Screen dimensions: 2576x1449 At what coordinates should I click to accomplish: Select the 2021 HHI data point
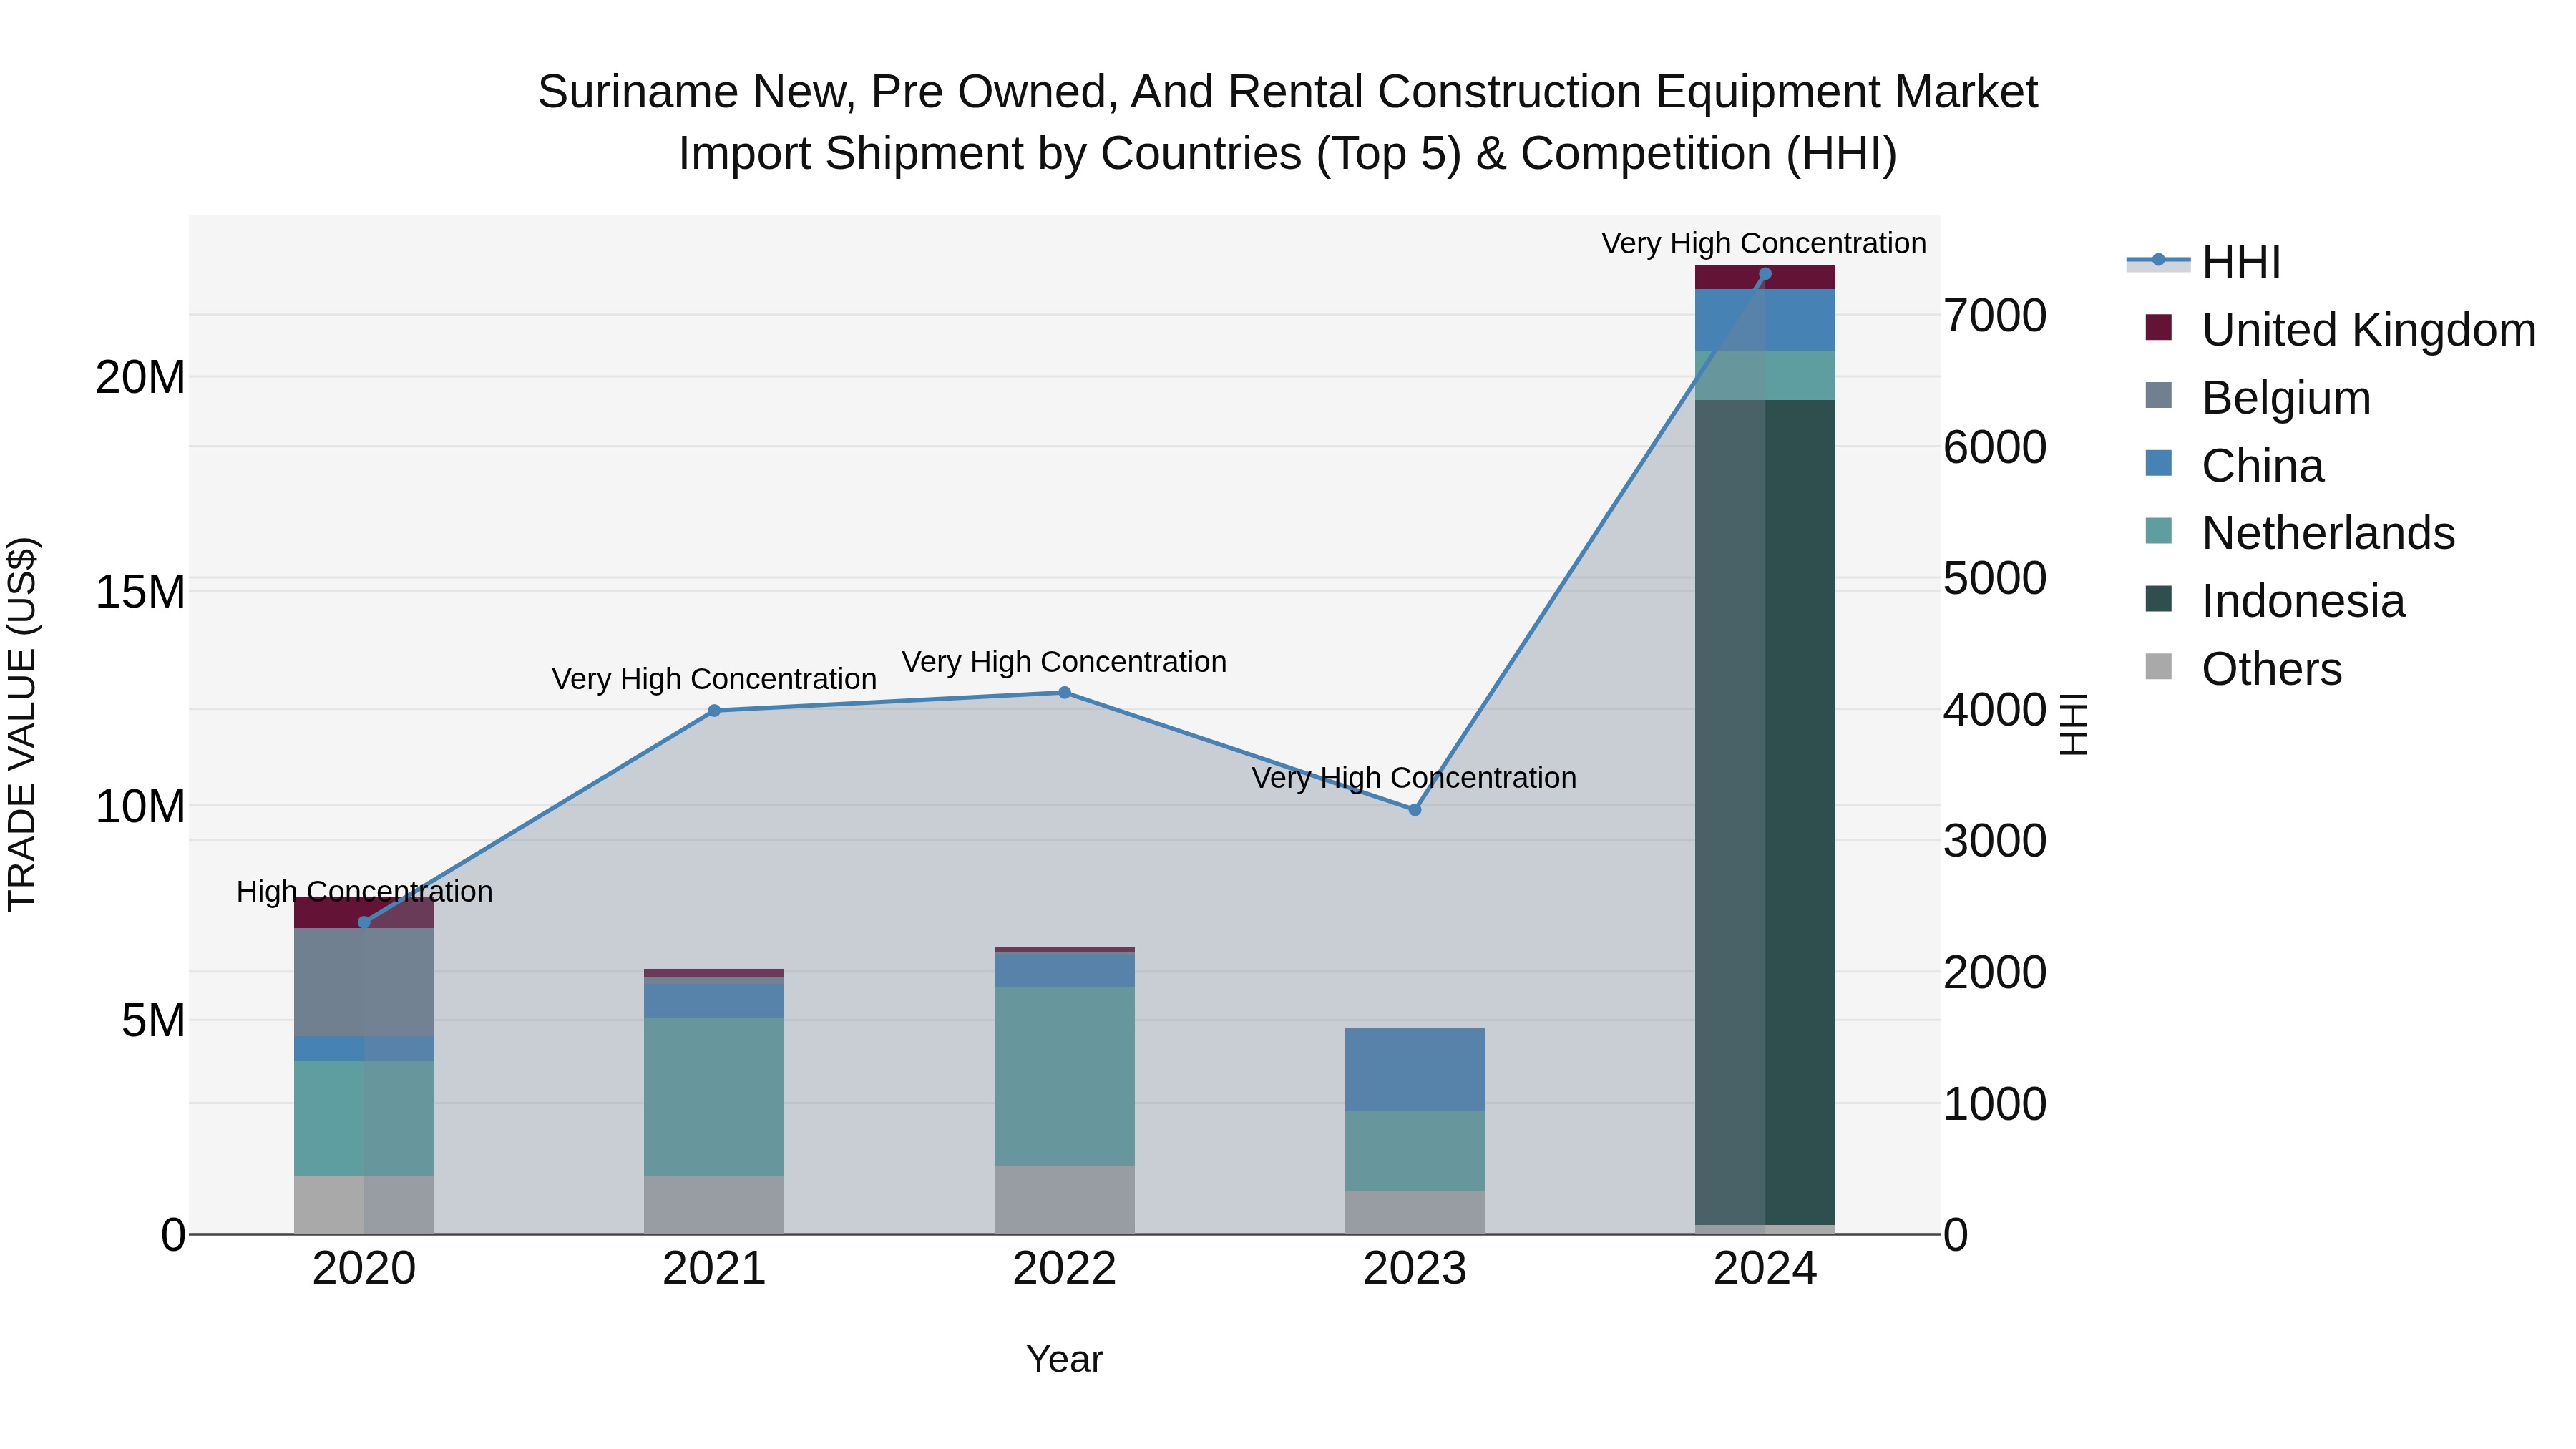pyautogui.click(x=714, y=711)
